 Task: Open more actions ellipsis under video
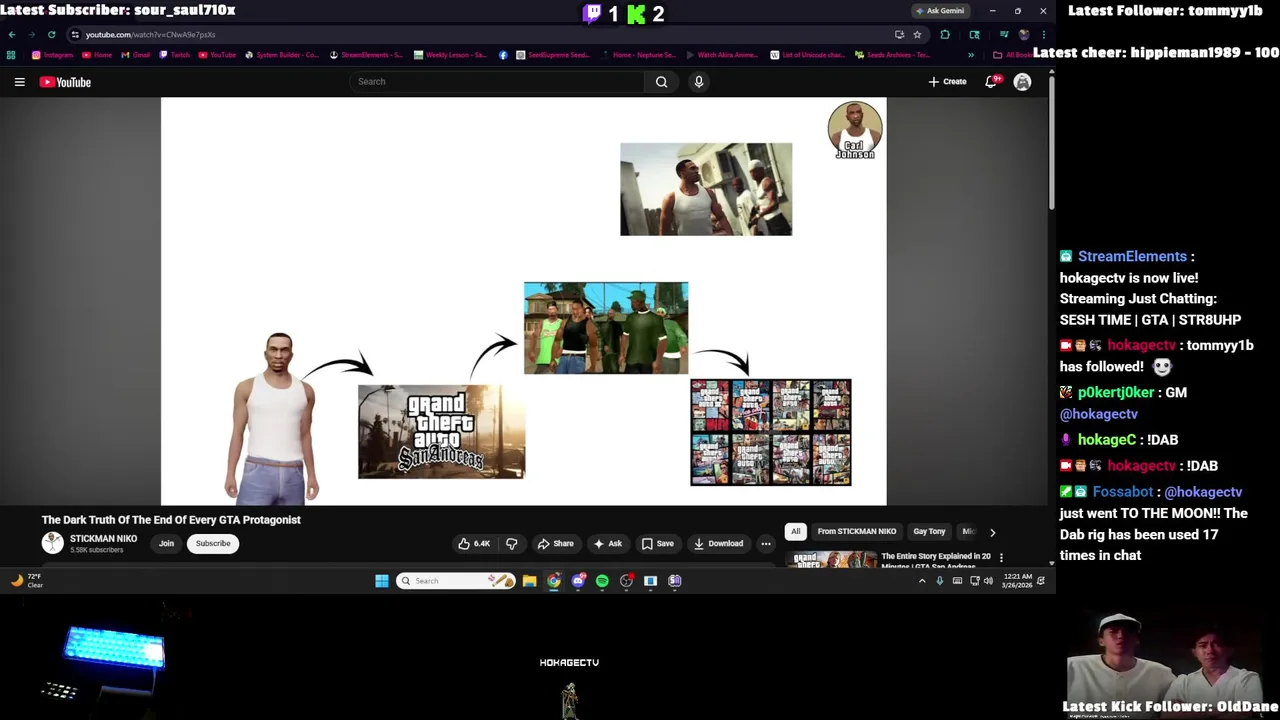(x=766, y=544)
